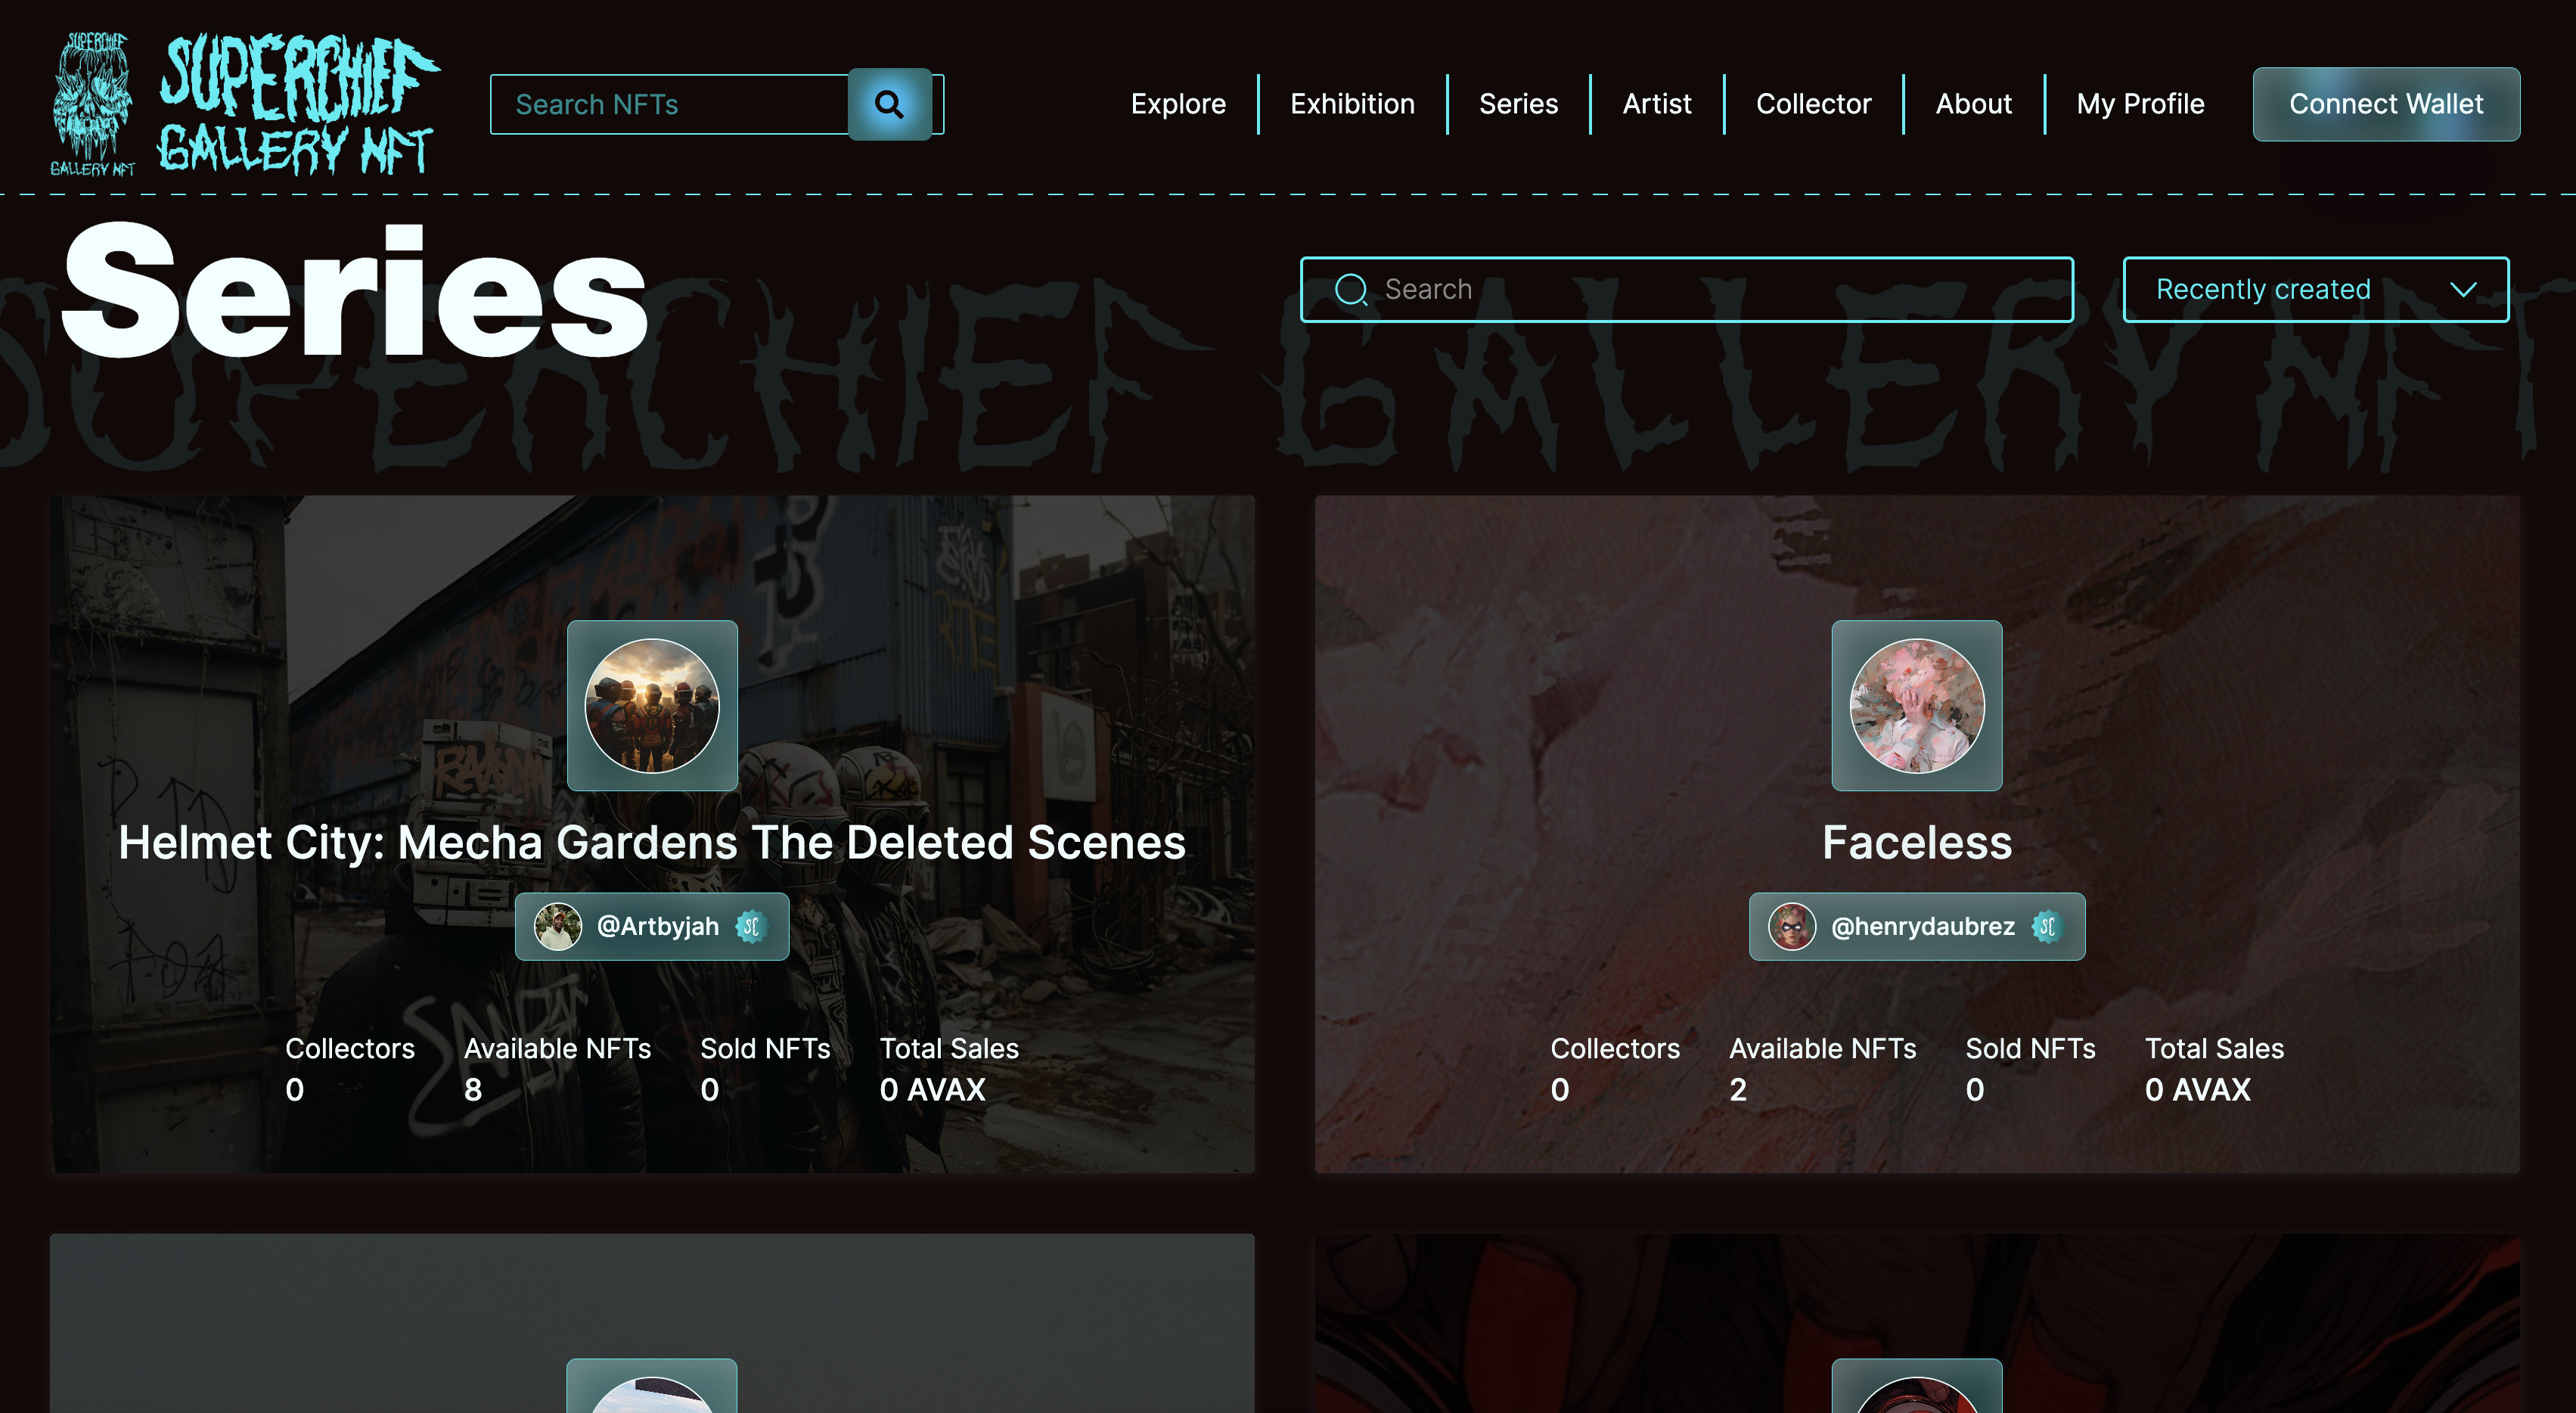
Task: Click Total Sales label on Faceless card
Action: pos(2214,1048)
